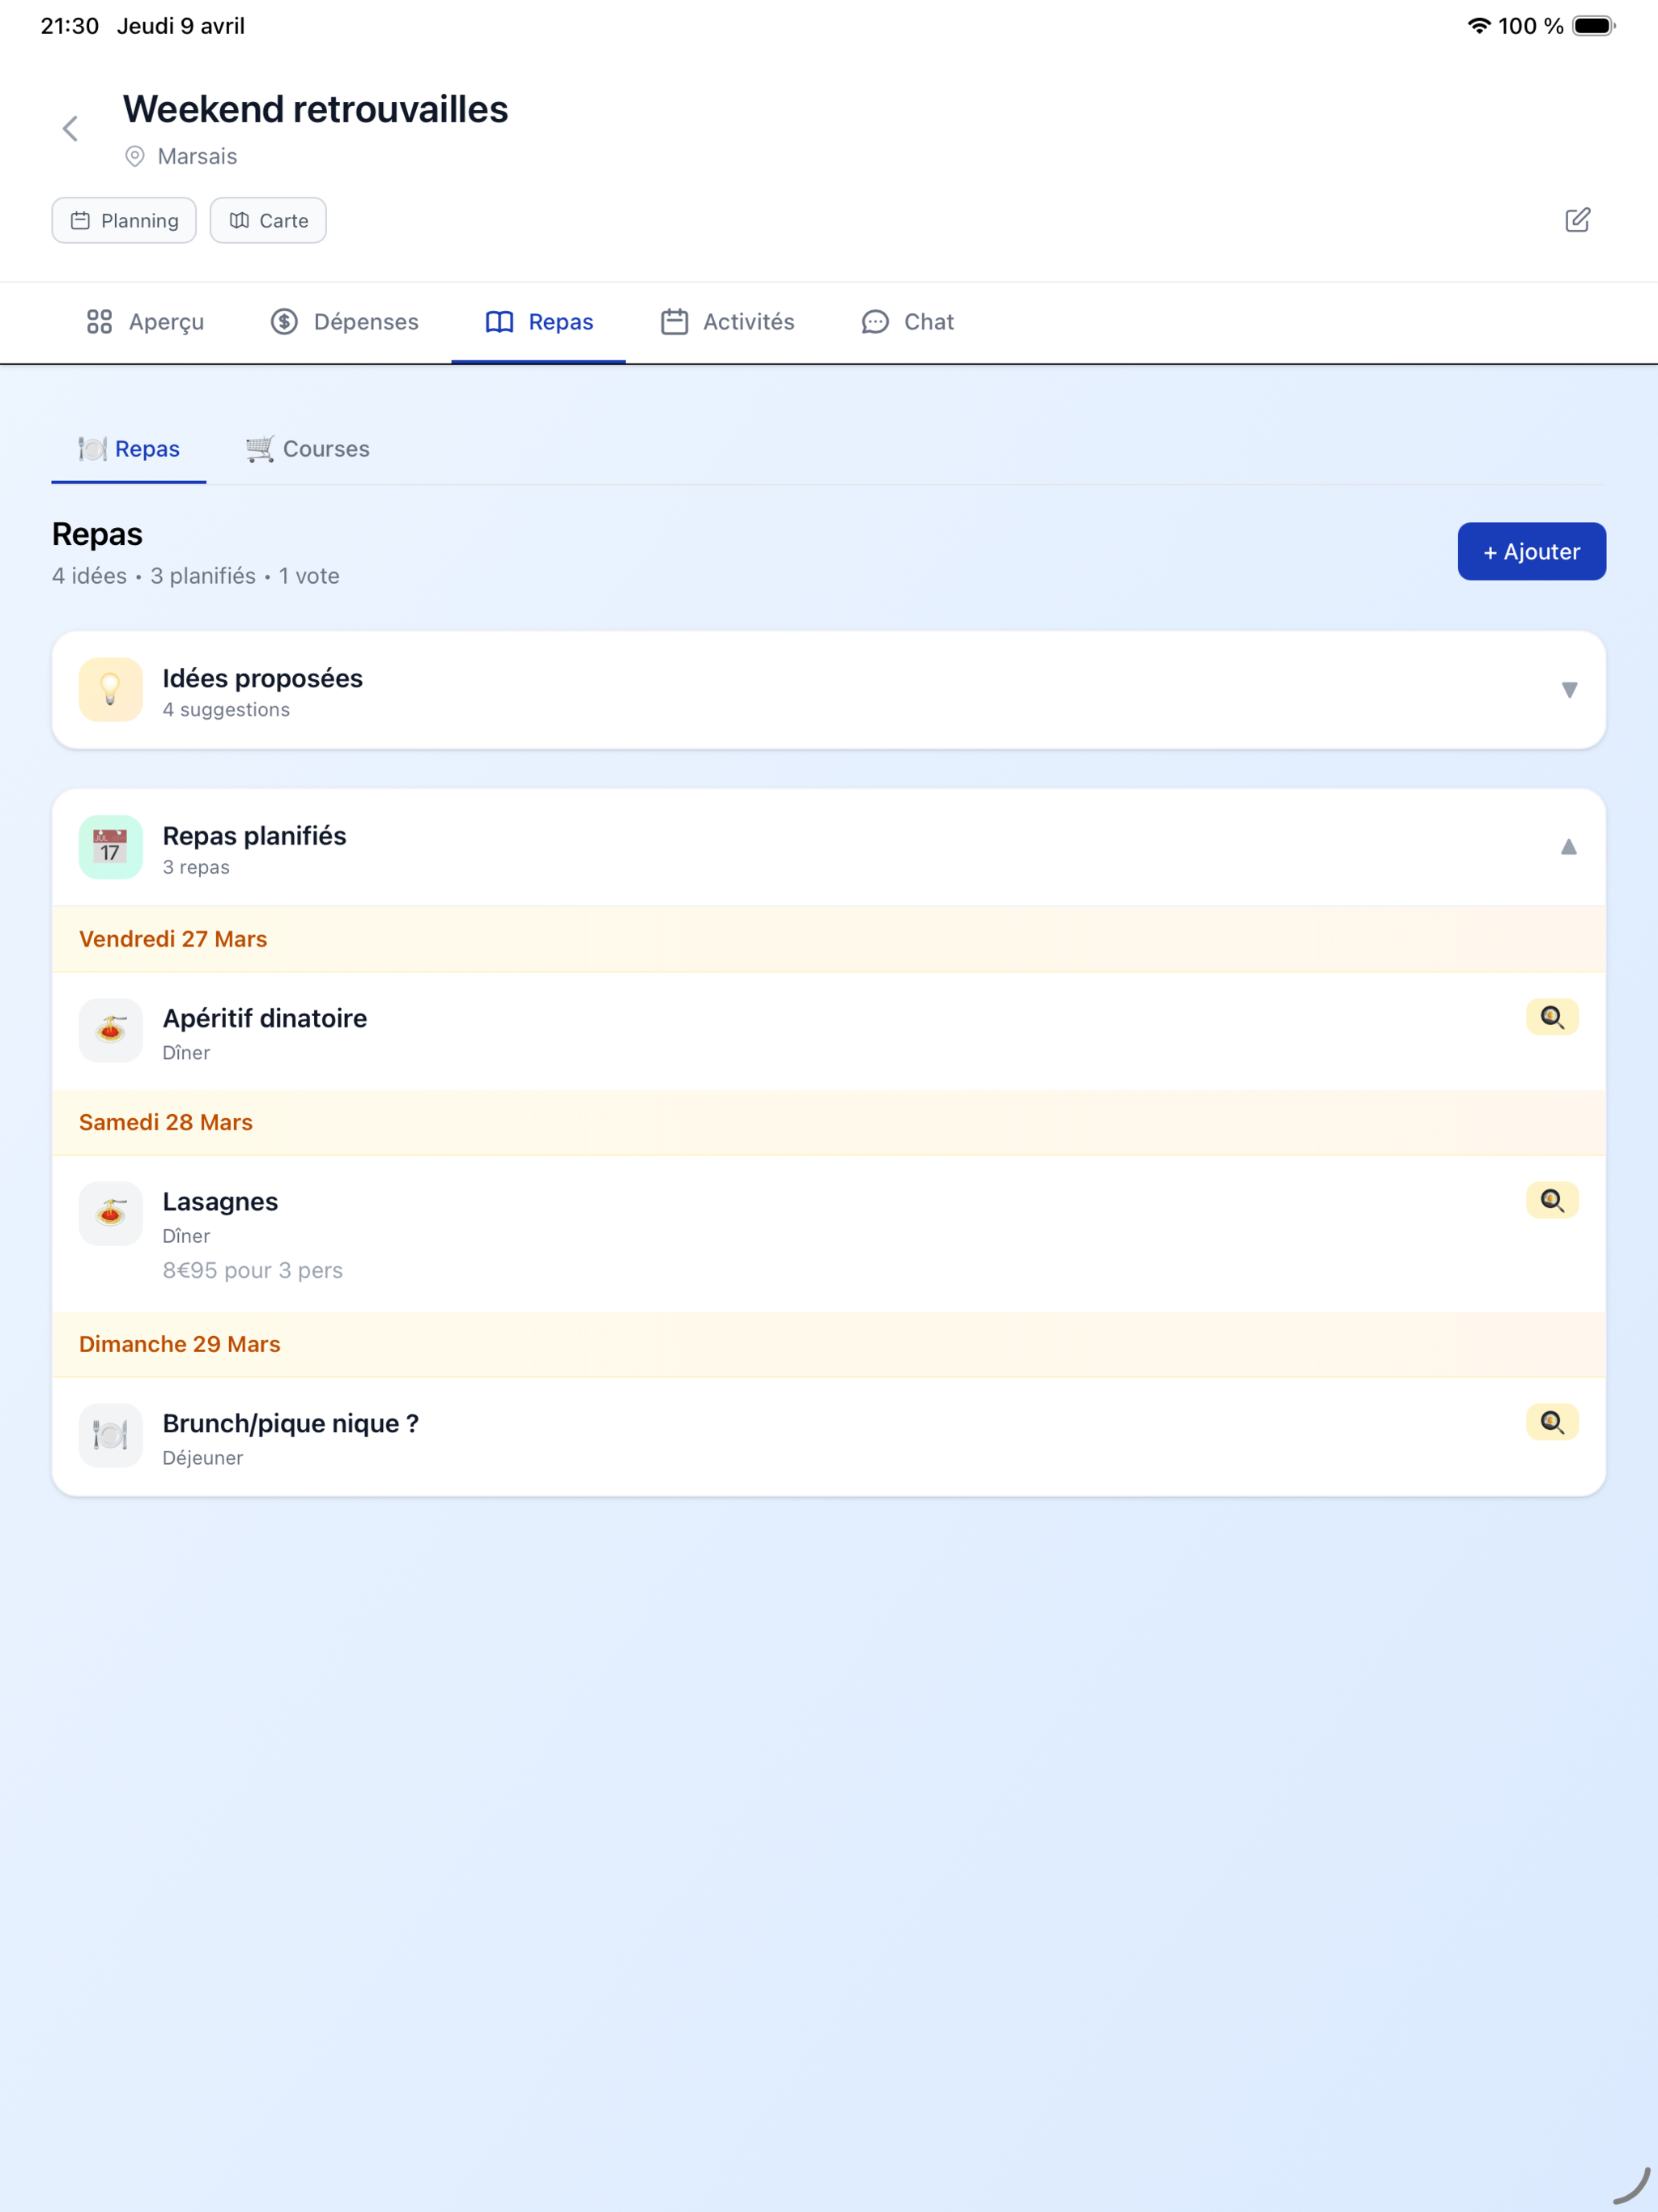Select the Repas sub-tab with plate icon
The height and width of the screenshot is (2212, 1658).
click(x=129, y=449)
